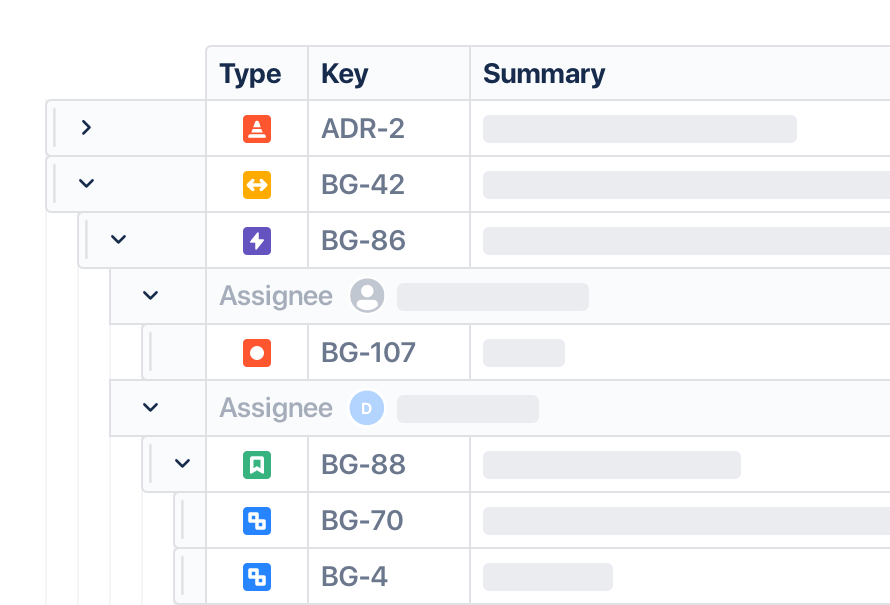Click the Type column header
The height and width of the screenshot is (605, 890).
[250, 74]
